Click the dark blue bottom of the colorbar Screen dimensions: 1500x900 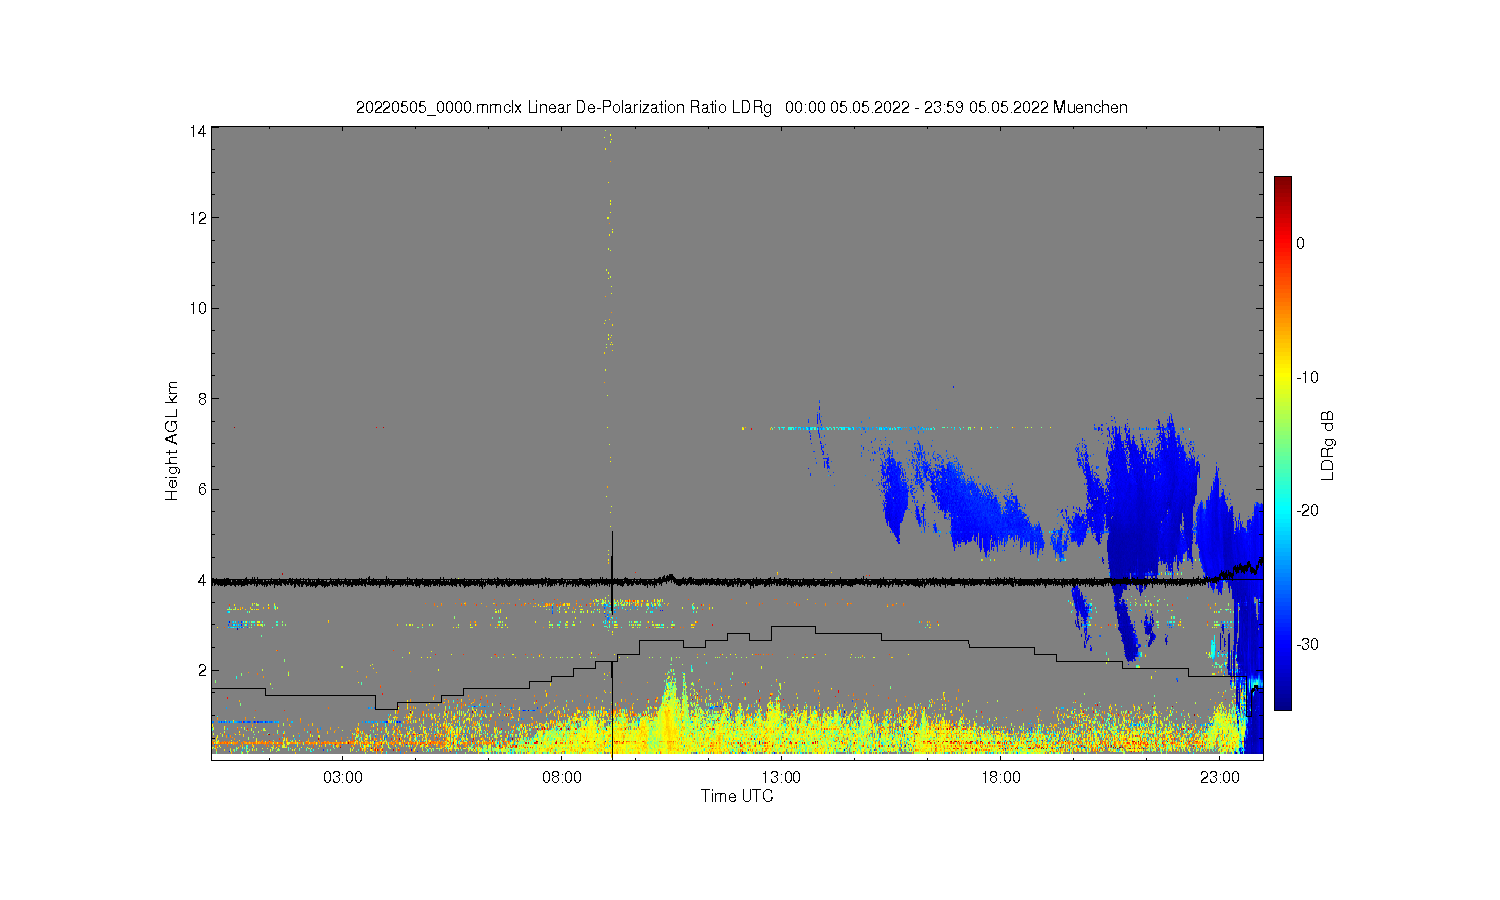(x=1283, y=700)
